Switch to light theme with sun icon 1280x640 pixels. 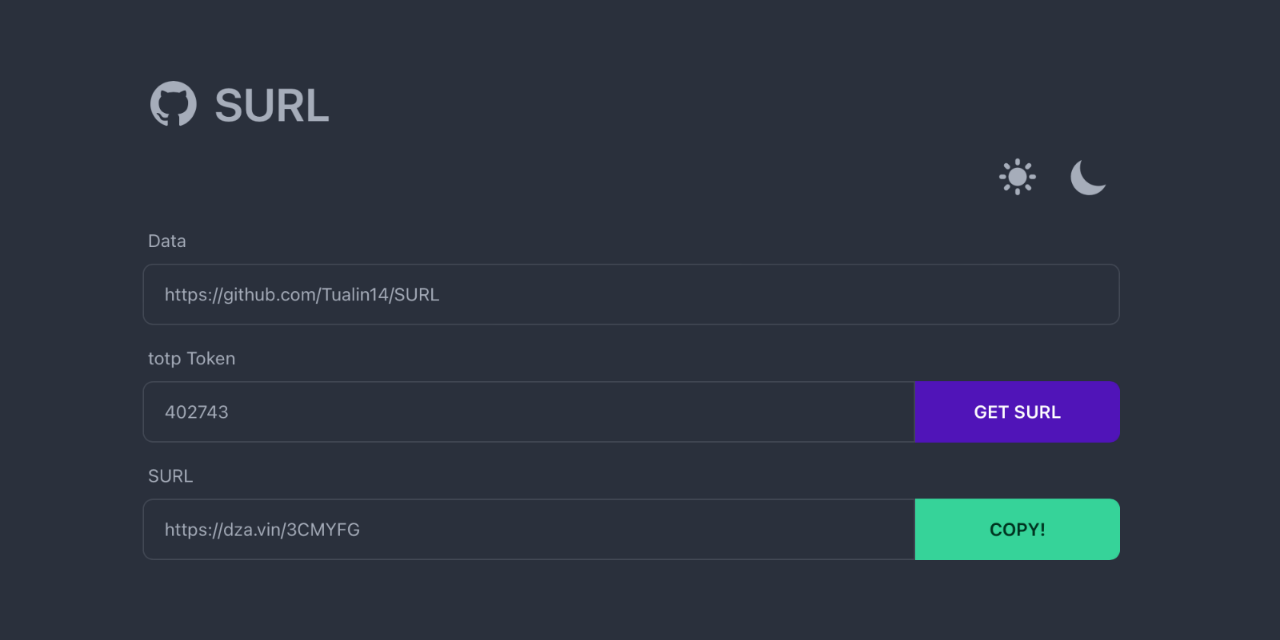[1017, 177]
